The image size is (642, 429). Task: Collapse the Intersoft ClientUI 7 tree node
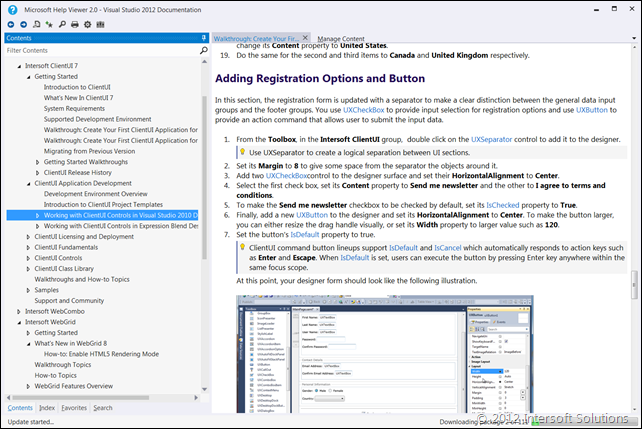click(18, 64)
